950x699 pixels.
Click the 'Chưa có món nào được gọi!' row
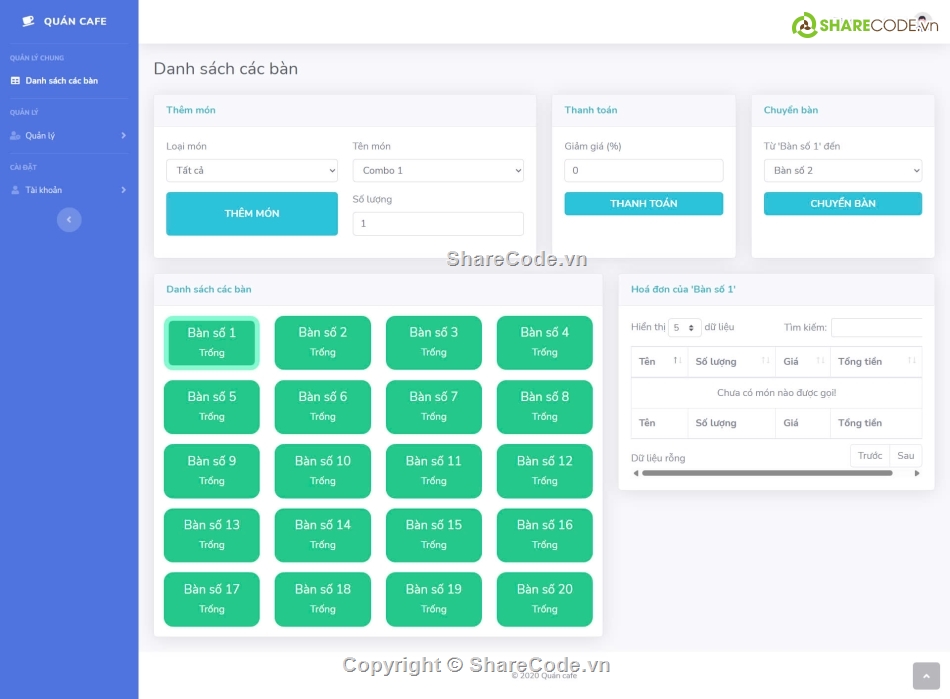776,393
